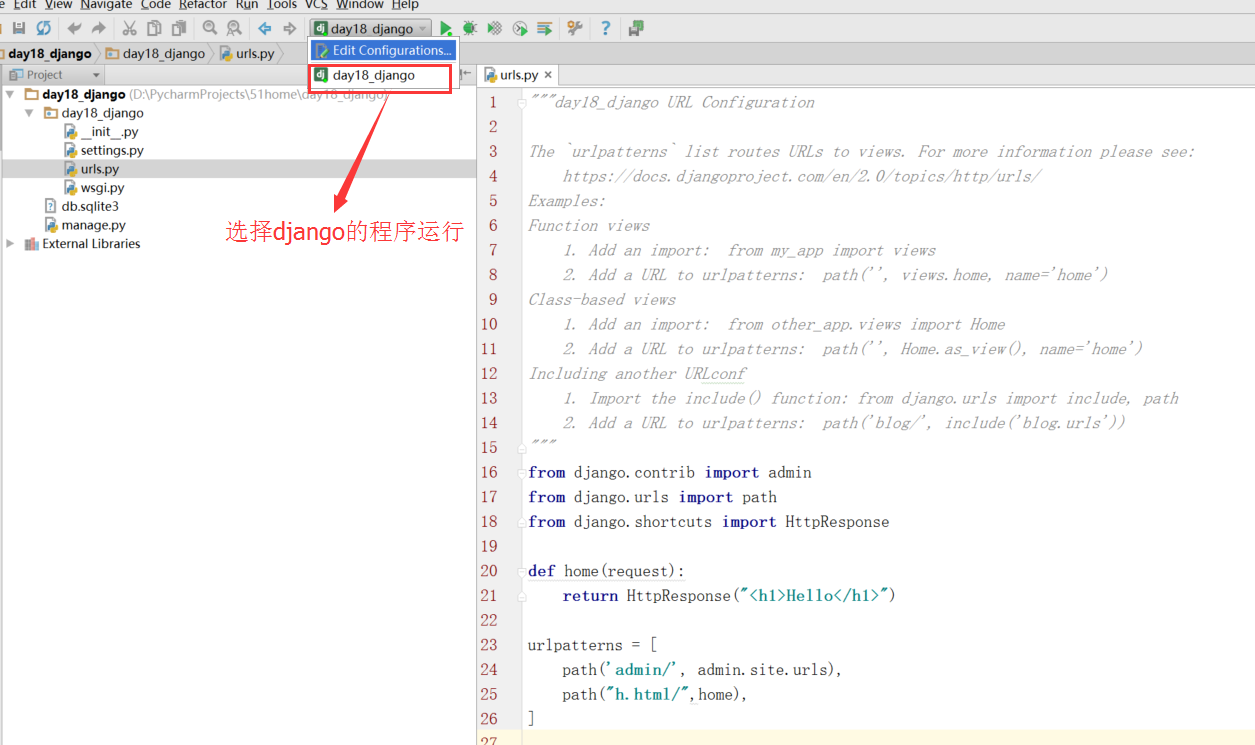Click the day18_django folder breadcrumb
1255x745 pixels.
tap(155, 54)
